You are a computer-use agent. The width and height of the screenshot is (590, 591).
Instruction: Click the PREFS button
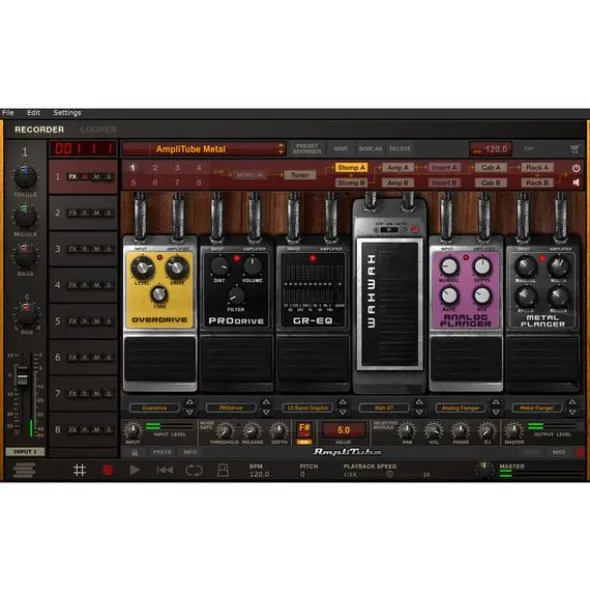(162, 452)
